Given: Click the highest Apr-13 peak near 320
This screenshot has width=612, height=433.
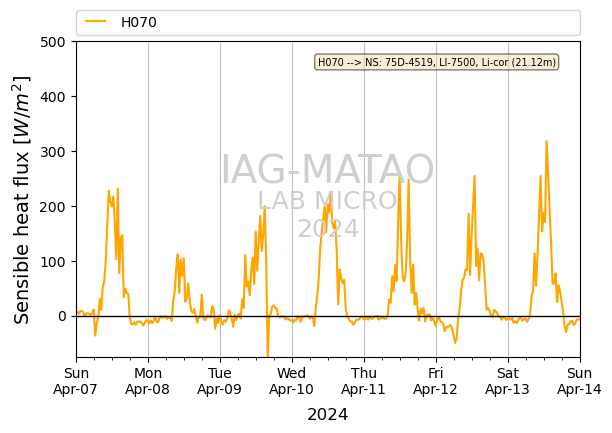Looking at the screenshot, I should (546, 142).
